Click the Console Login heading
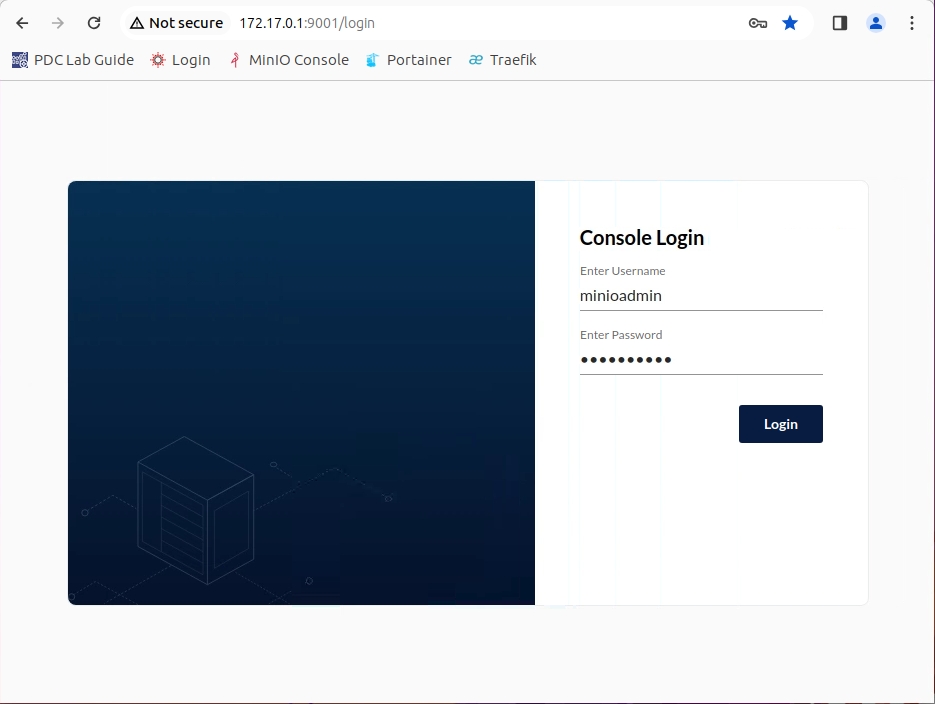 (x=642, y=238)
